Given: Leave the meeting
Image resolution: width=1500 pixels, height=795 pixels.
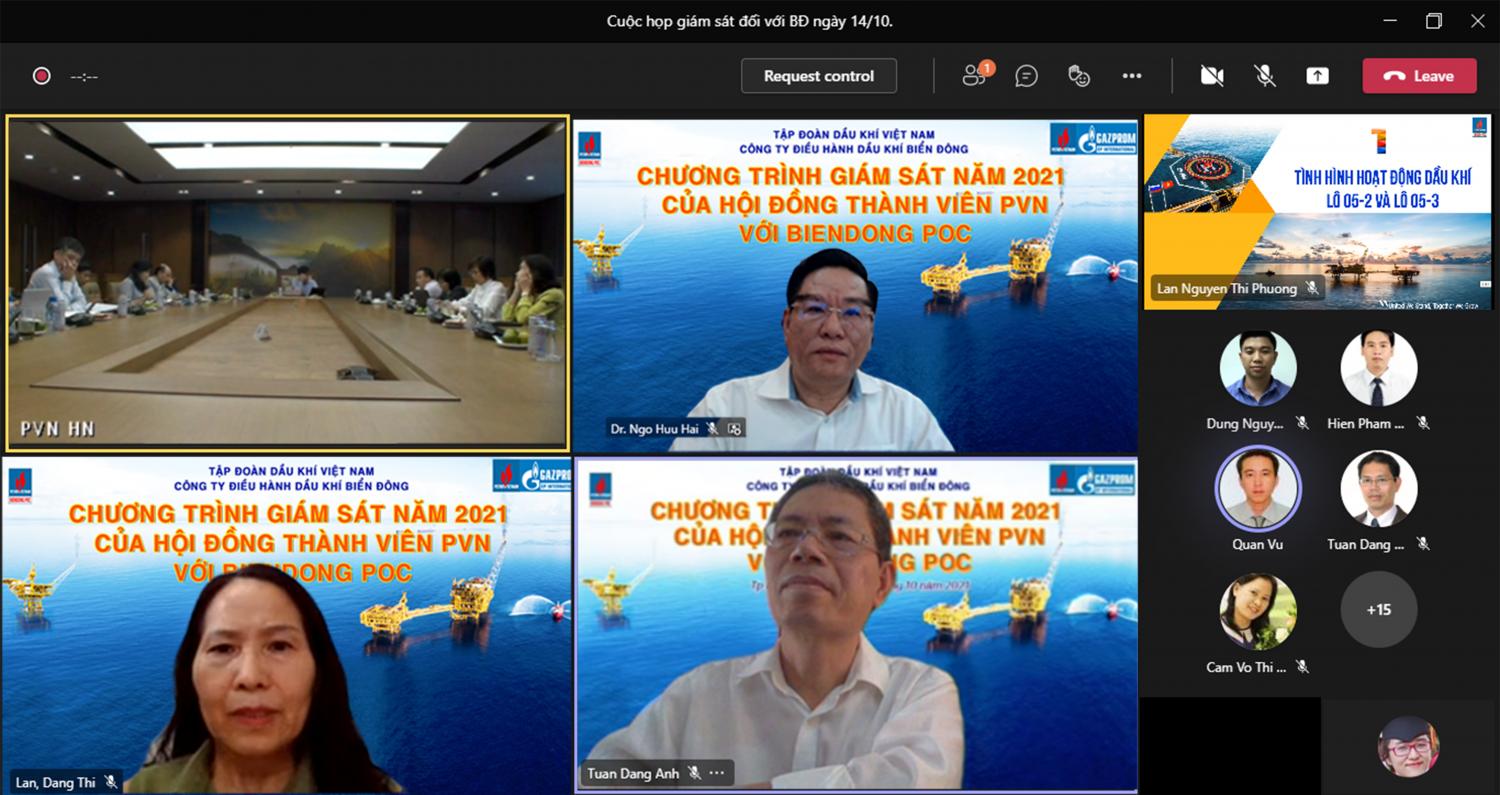Looking at the screenshot, I should pos(1419,76).
